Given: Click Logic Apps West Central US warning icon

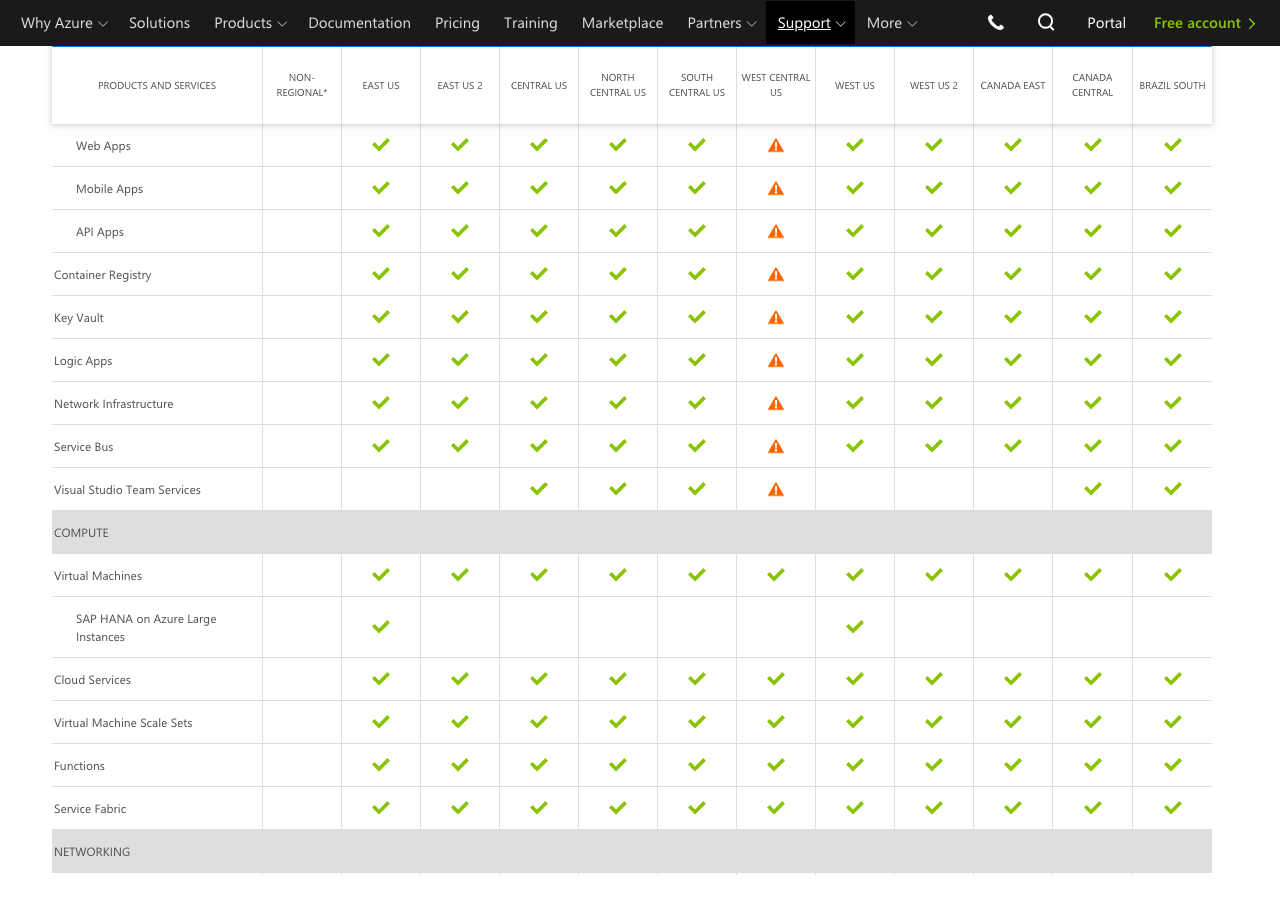Looking at the screenshot, I should [776, 360].
